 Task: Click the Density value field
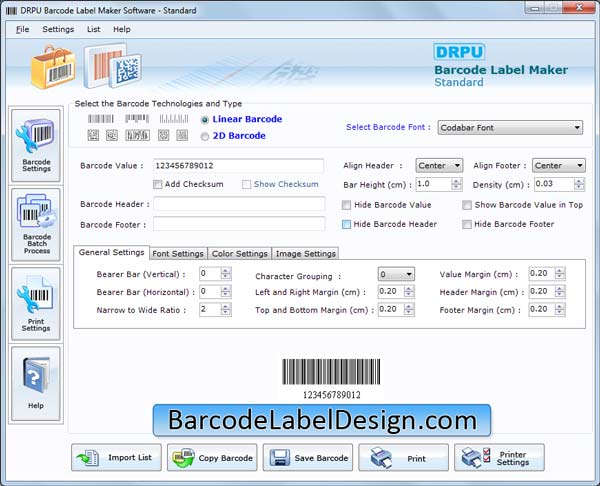click(x=554, y=184)
